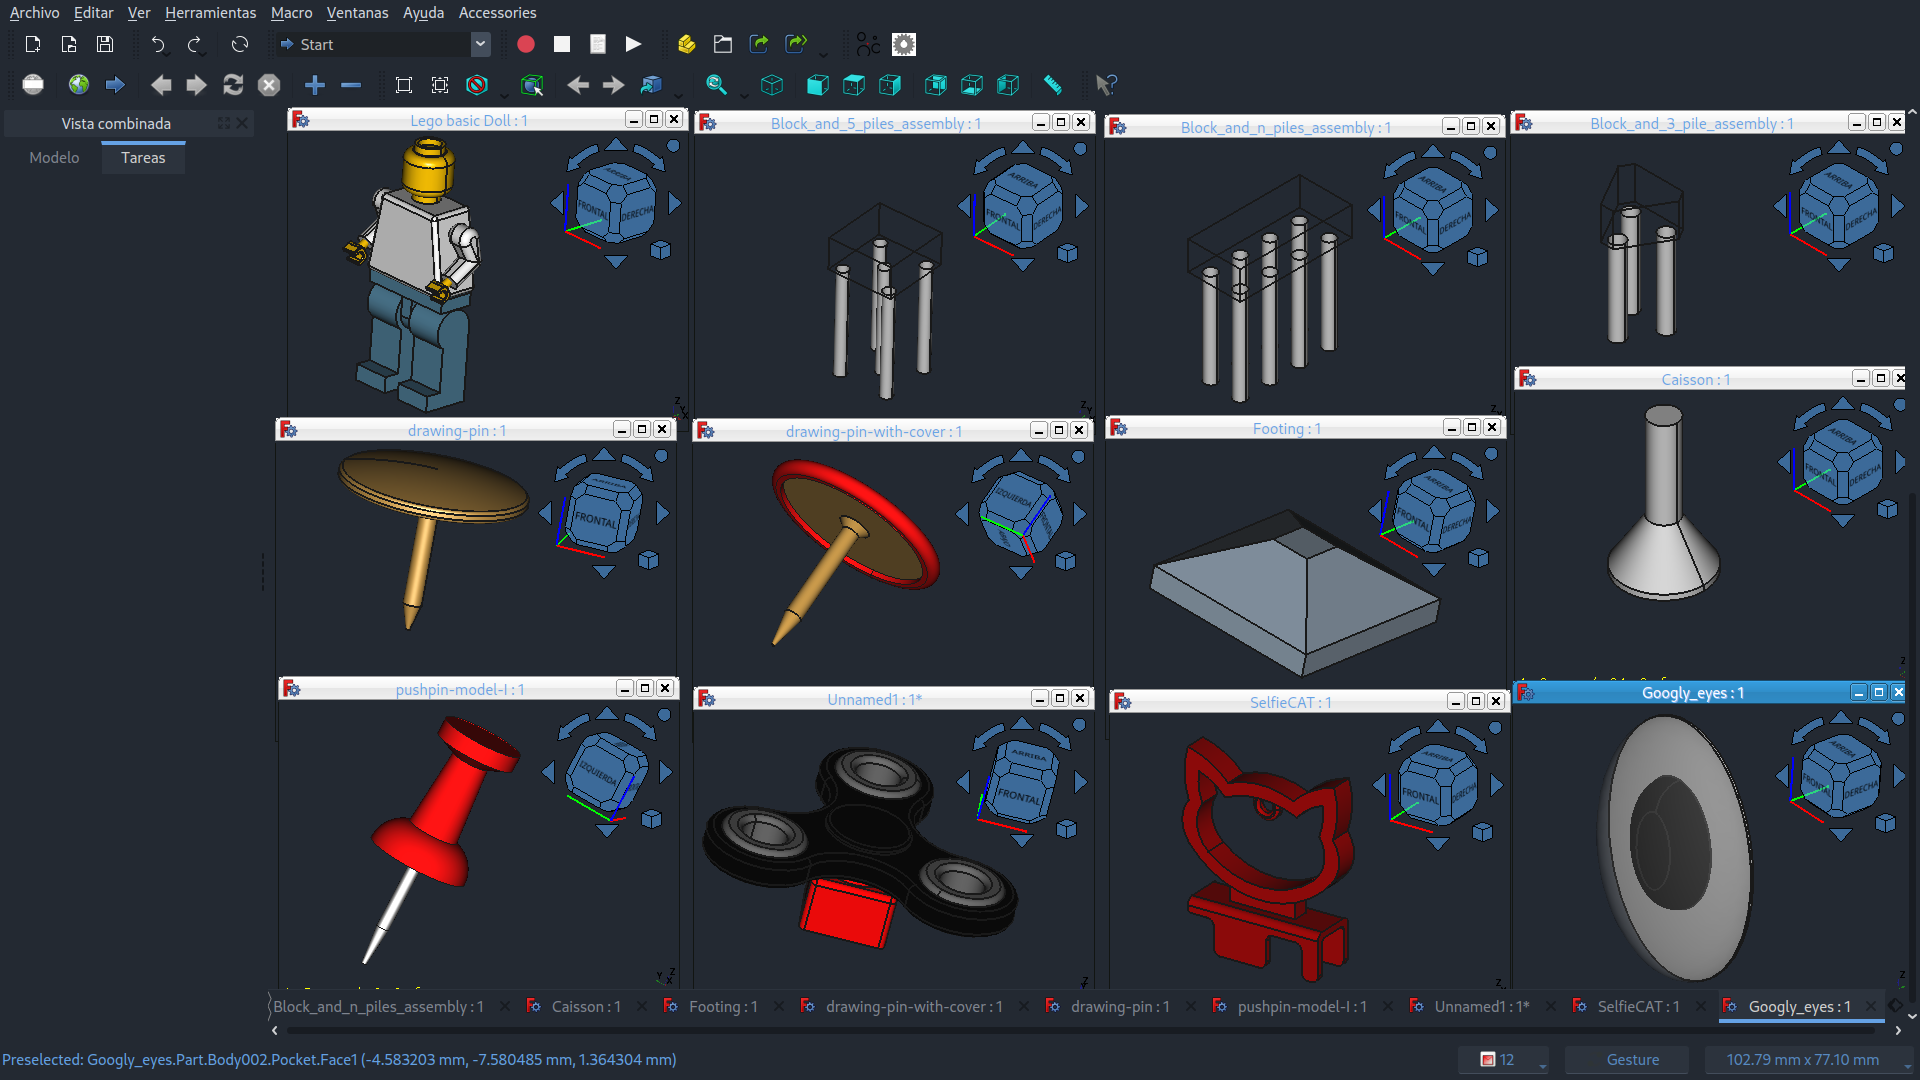Viewport: 1920px width, 1080px height.
Task: Switch to the Footing : 1 document tab
Action: [723, 1007]
